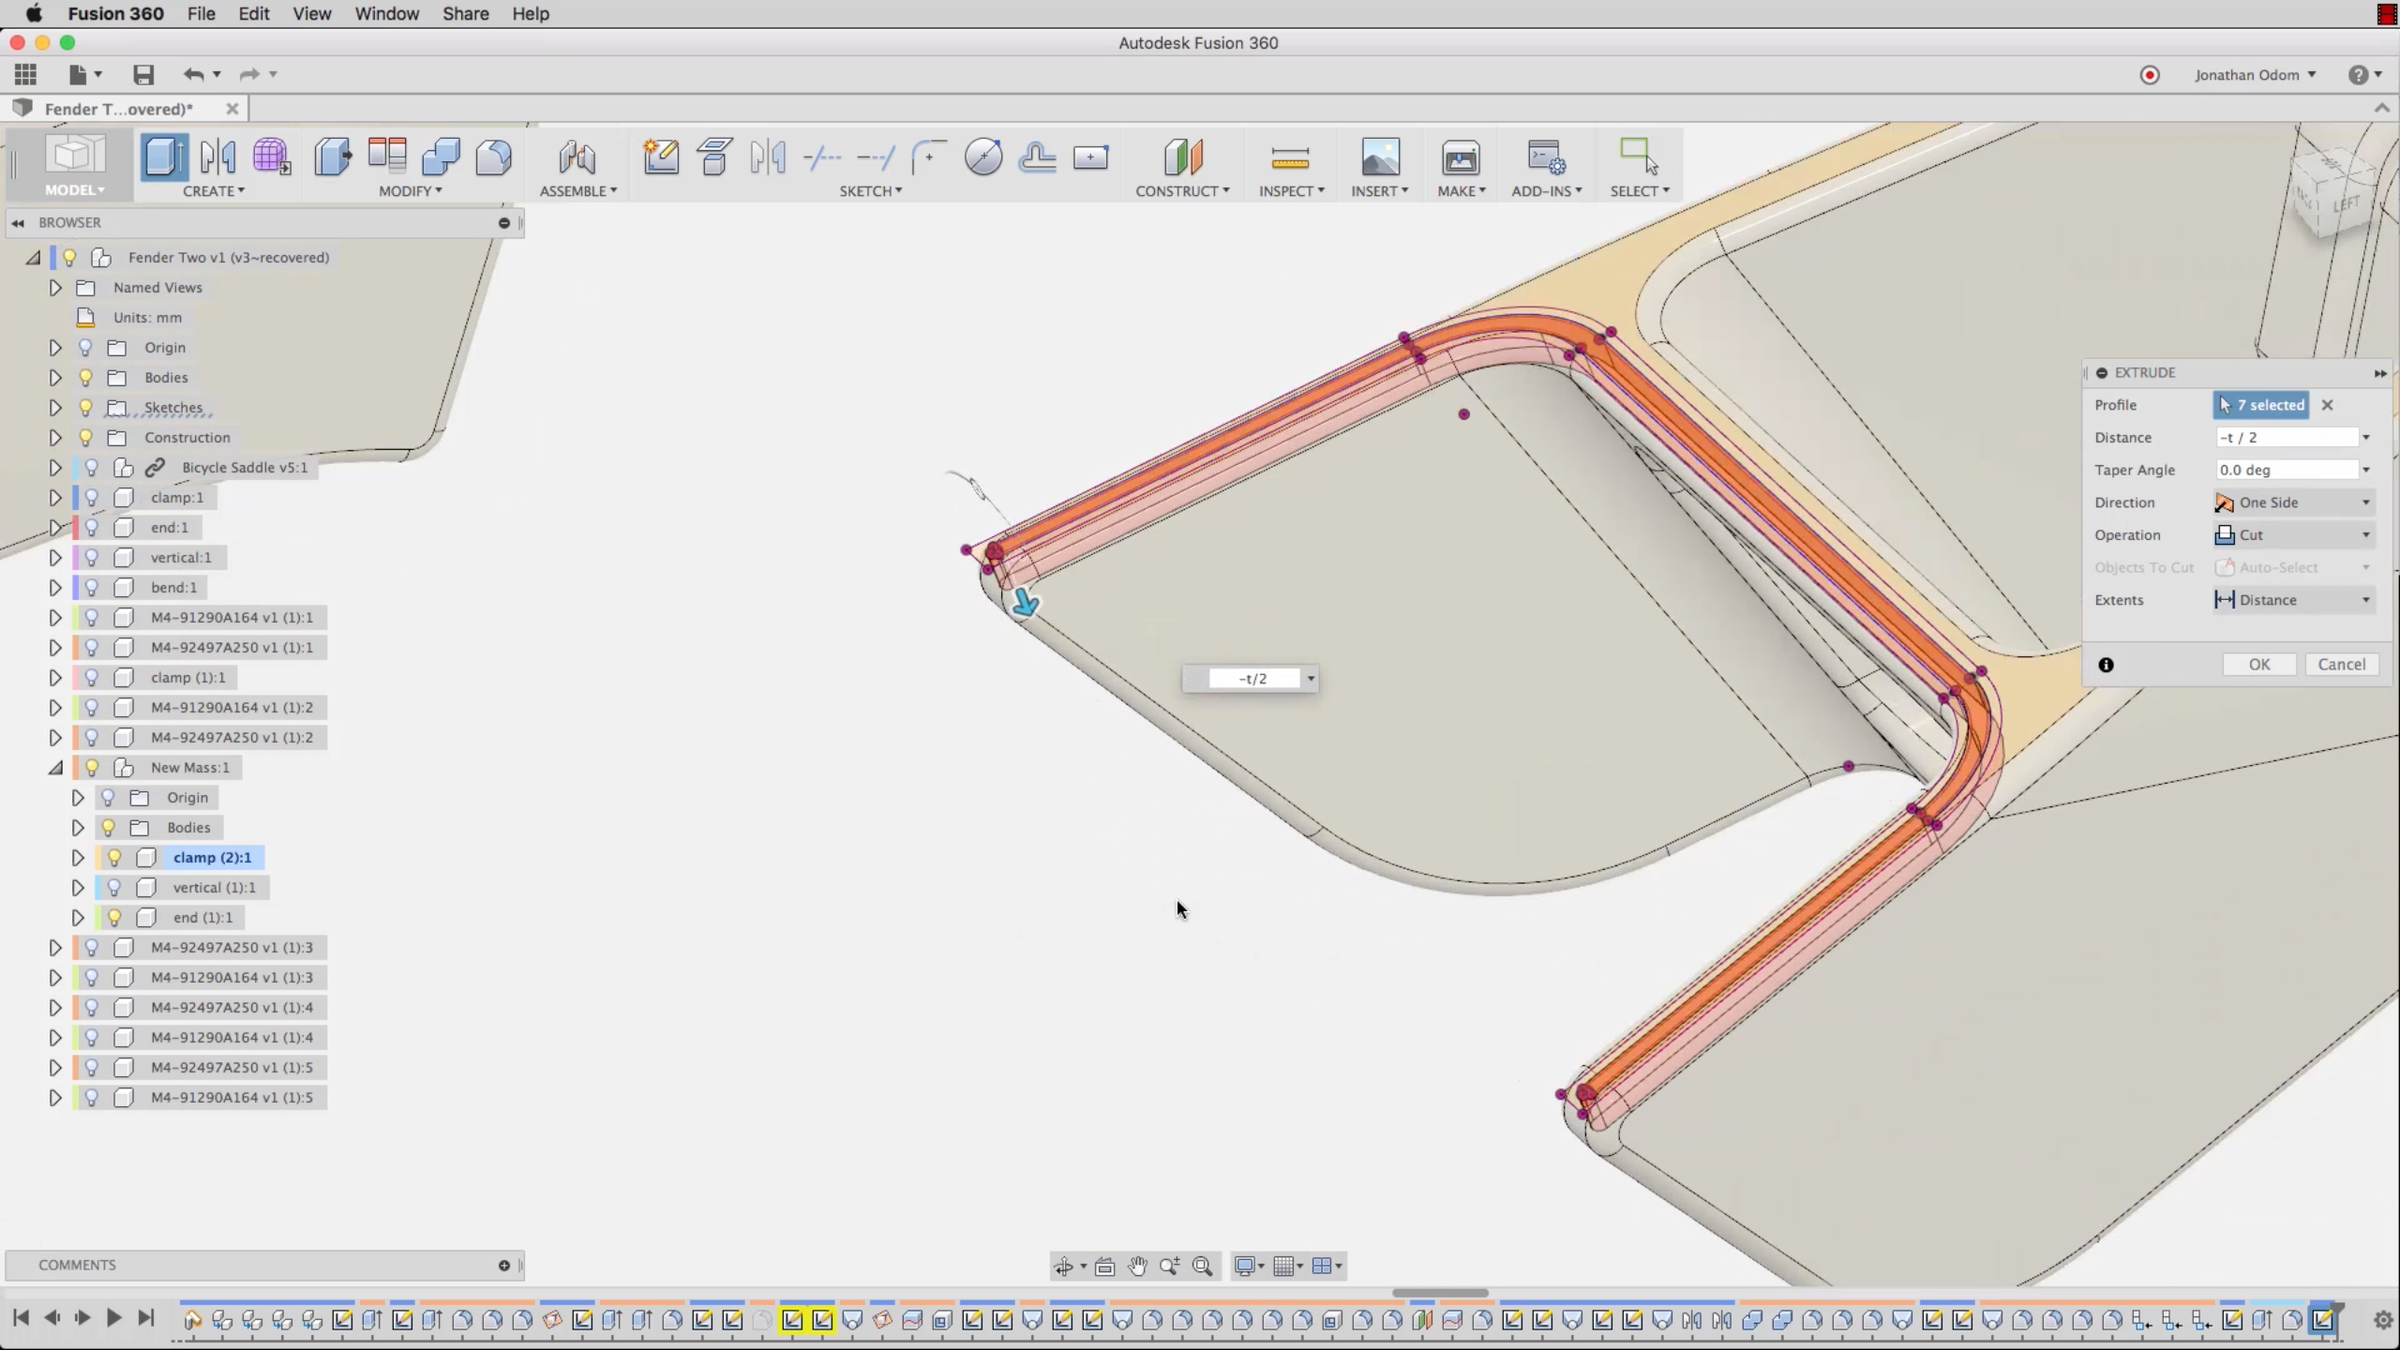Expand the Named Views tree node
The image size is (2400, 1350).
click(x=55, y=287)
